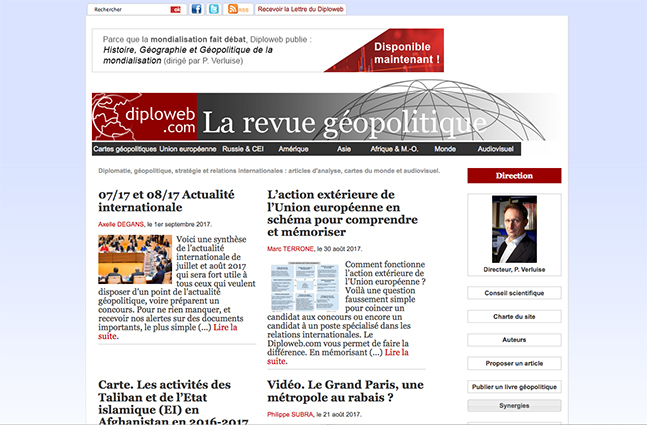Click the Synergies button
This screenshot has width=647, height=425.
click(514, 406)
